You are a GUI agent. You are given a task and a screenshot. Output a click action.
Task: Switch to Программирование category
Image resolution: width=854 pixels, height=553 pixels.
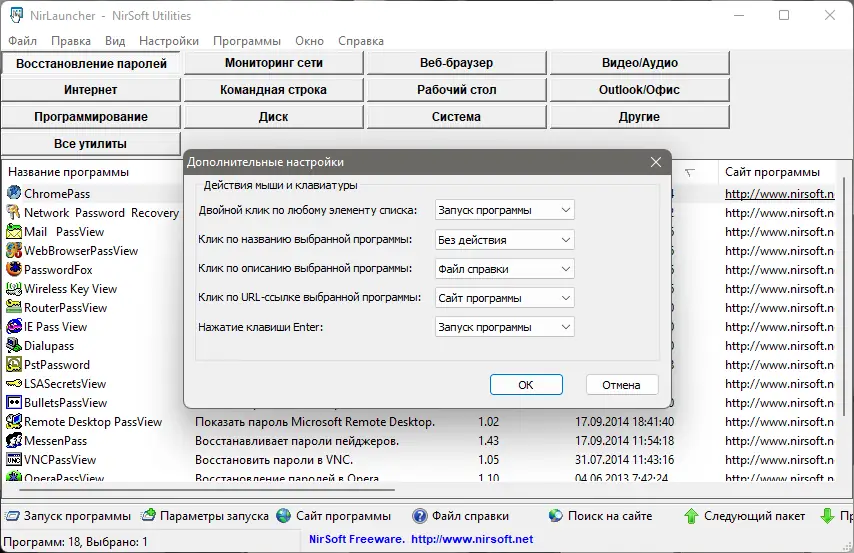coord(91,117)
